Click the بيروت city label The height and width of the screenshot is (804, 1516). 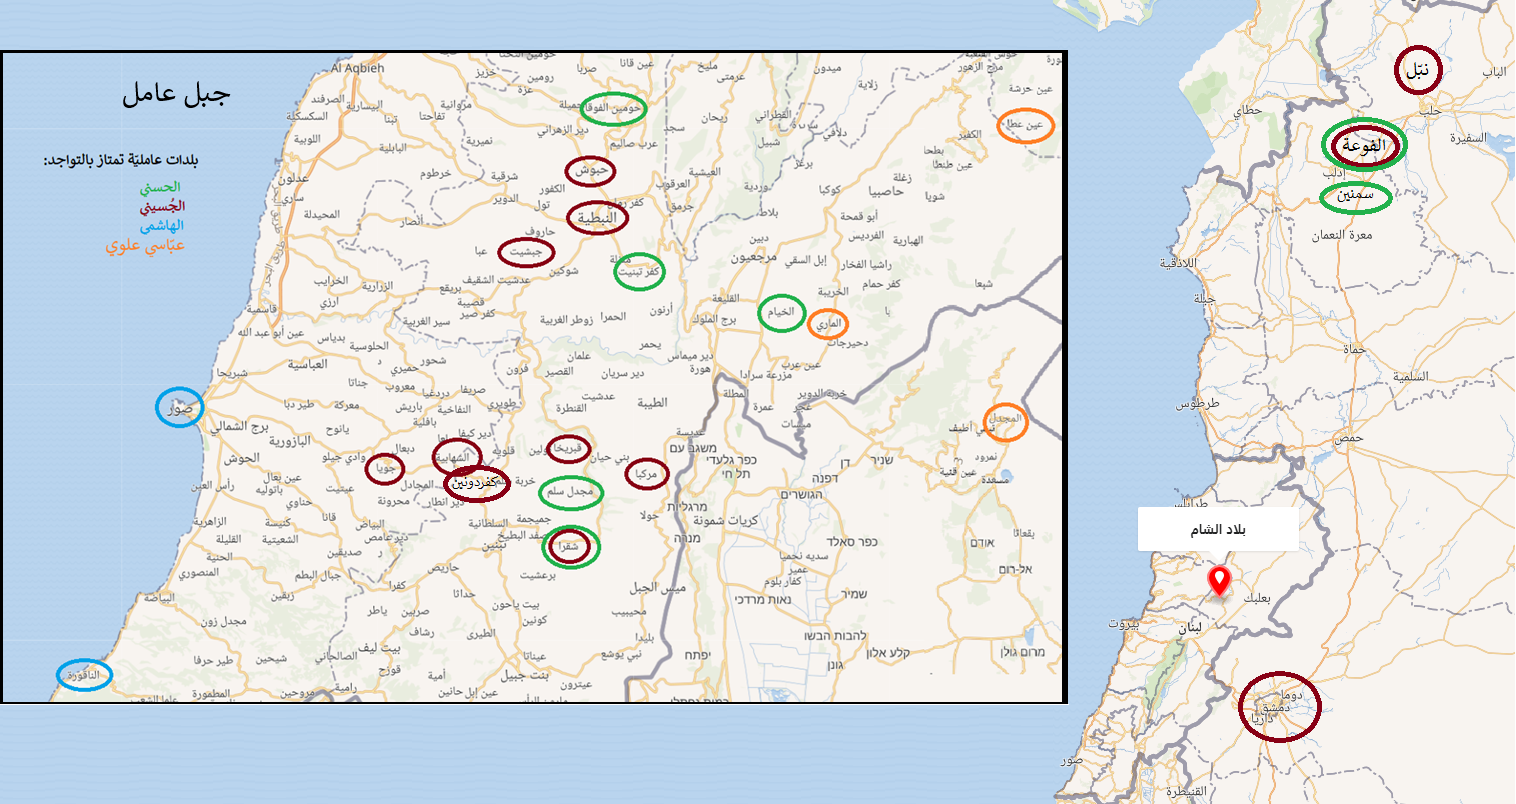pos(1124,624)
